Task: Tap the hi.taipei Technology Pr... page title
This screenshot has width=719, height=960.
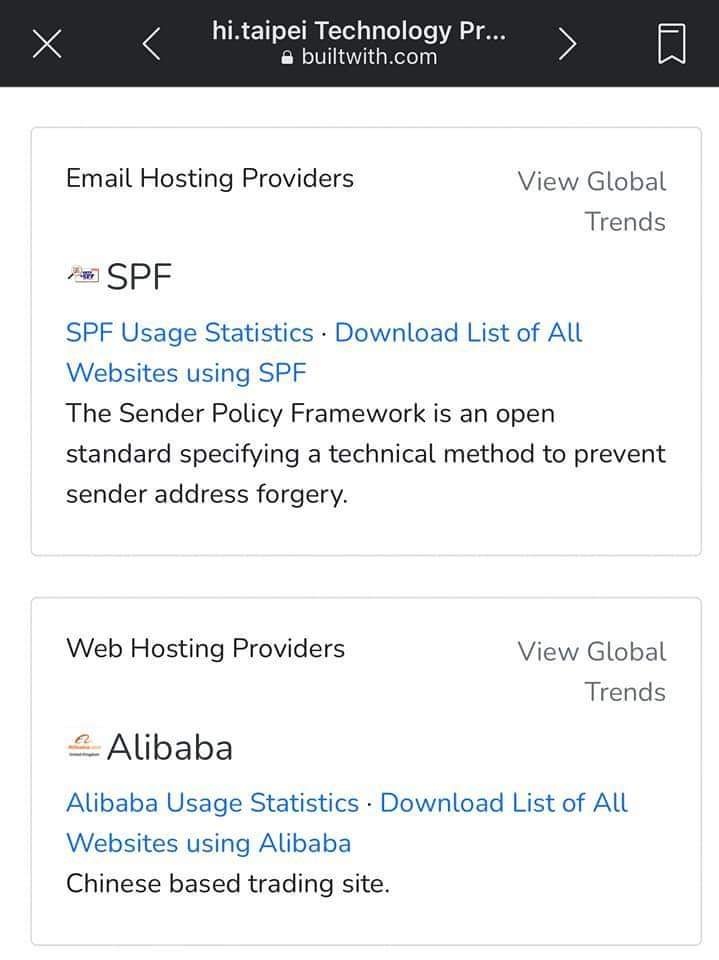Action: (359, 30)
